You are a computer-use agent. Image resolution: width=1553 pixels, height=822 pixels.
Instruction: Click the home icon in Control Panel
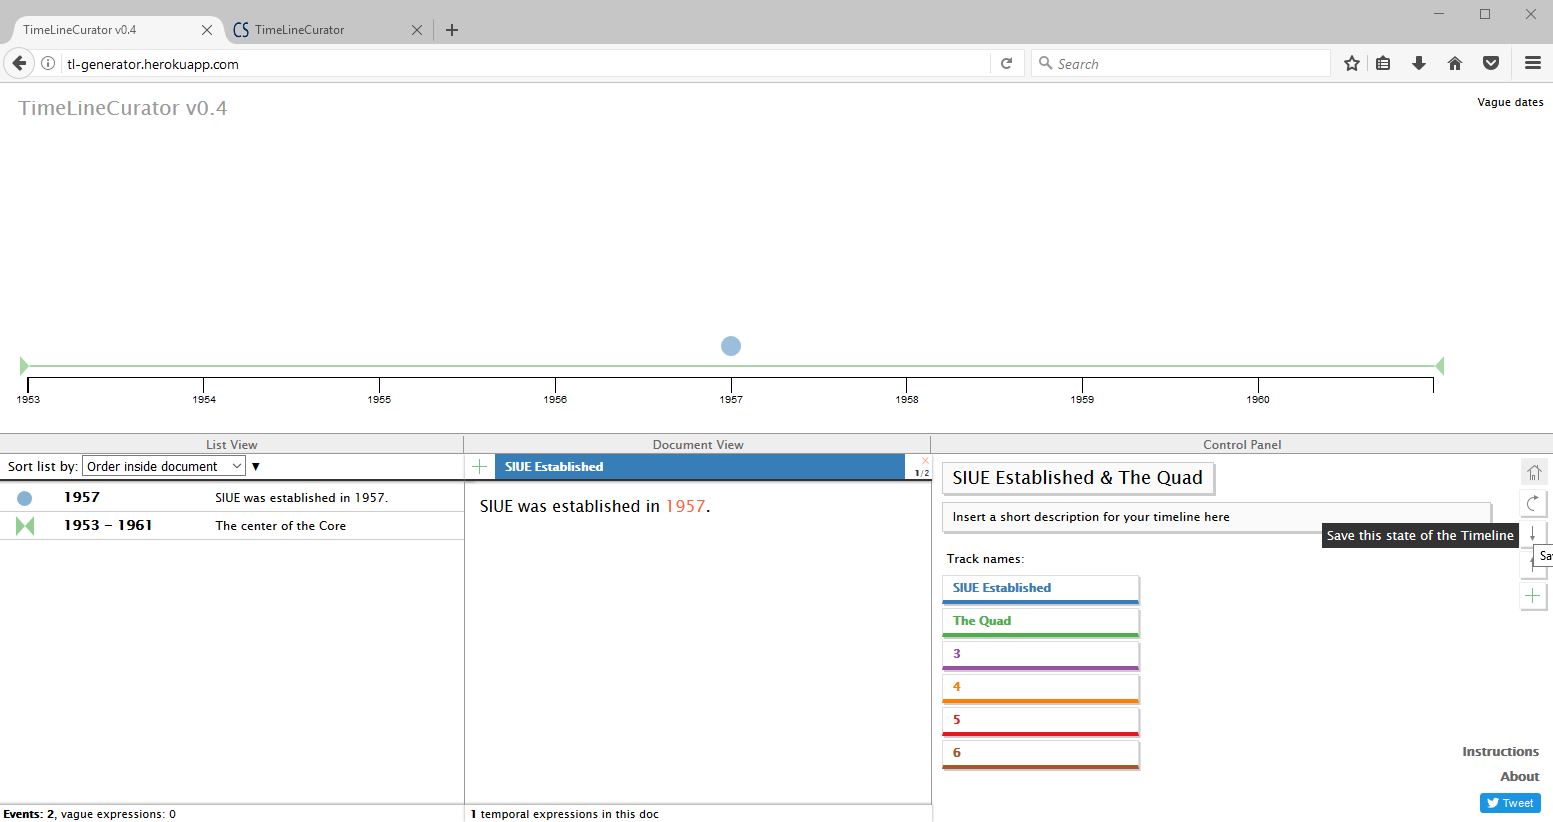pyautogui.click(x=1533, y=472)
